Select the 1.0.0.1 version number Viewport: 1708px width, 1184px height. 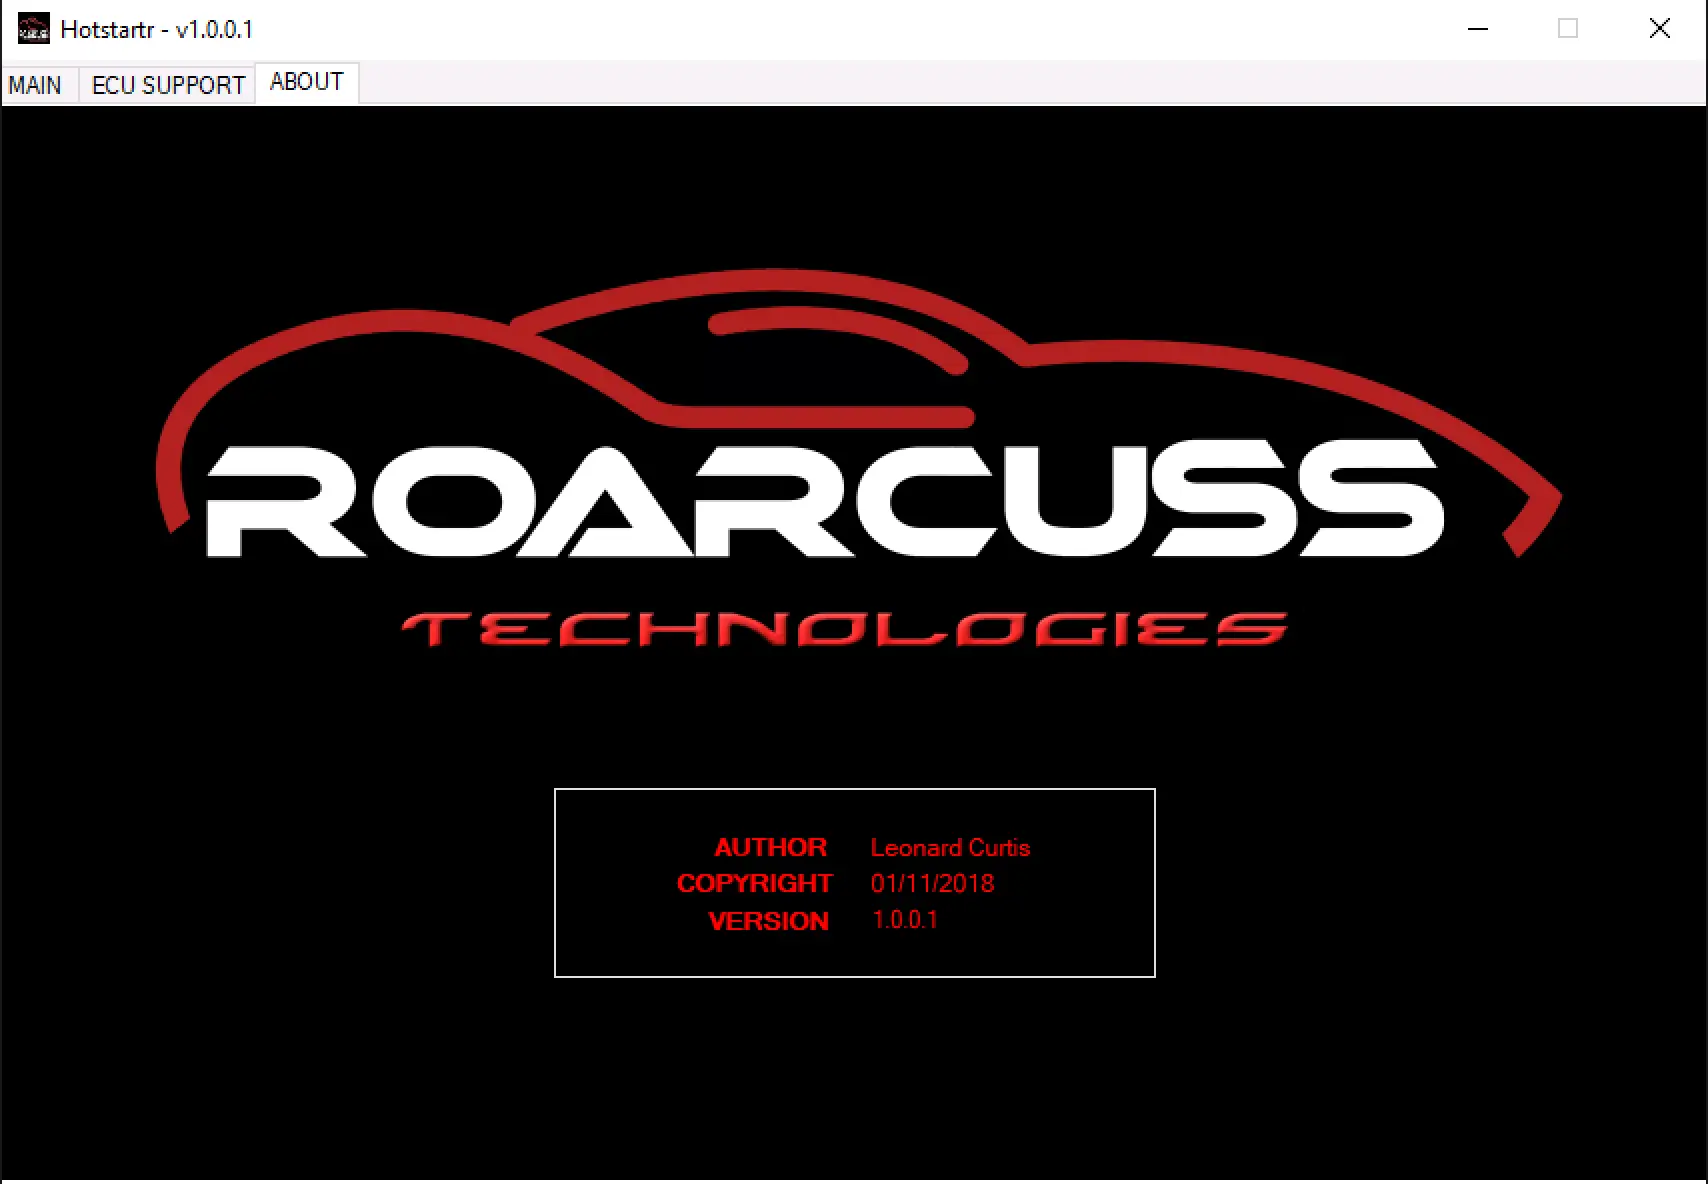tap(905, 919)
